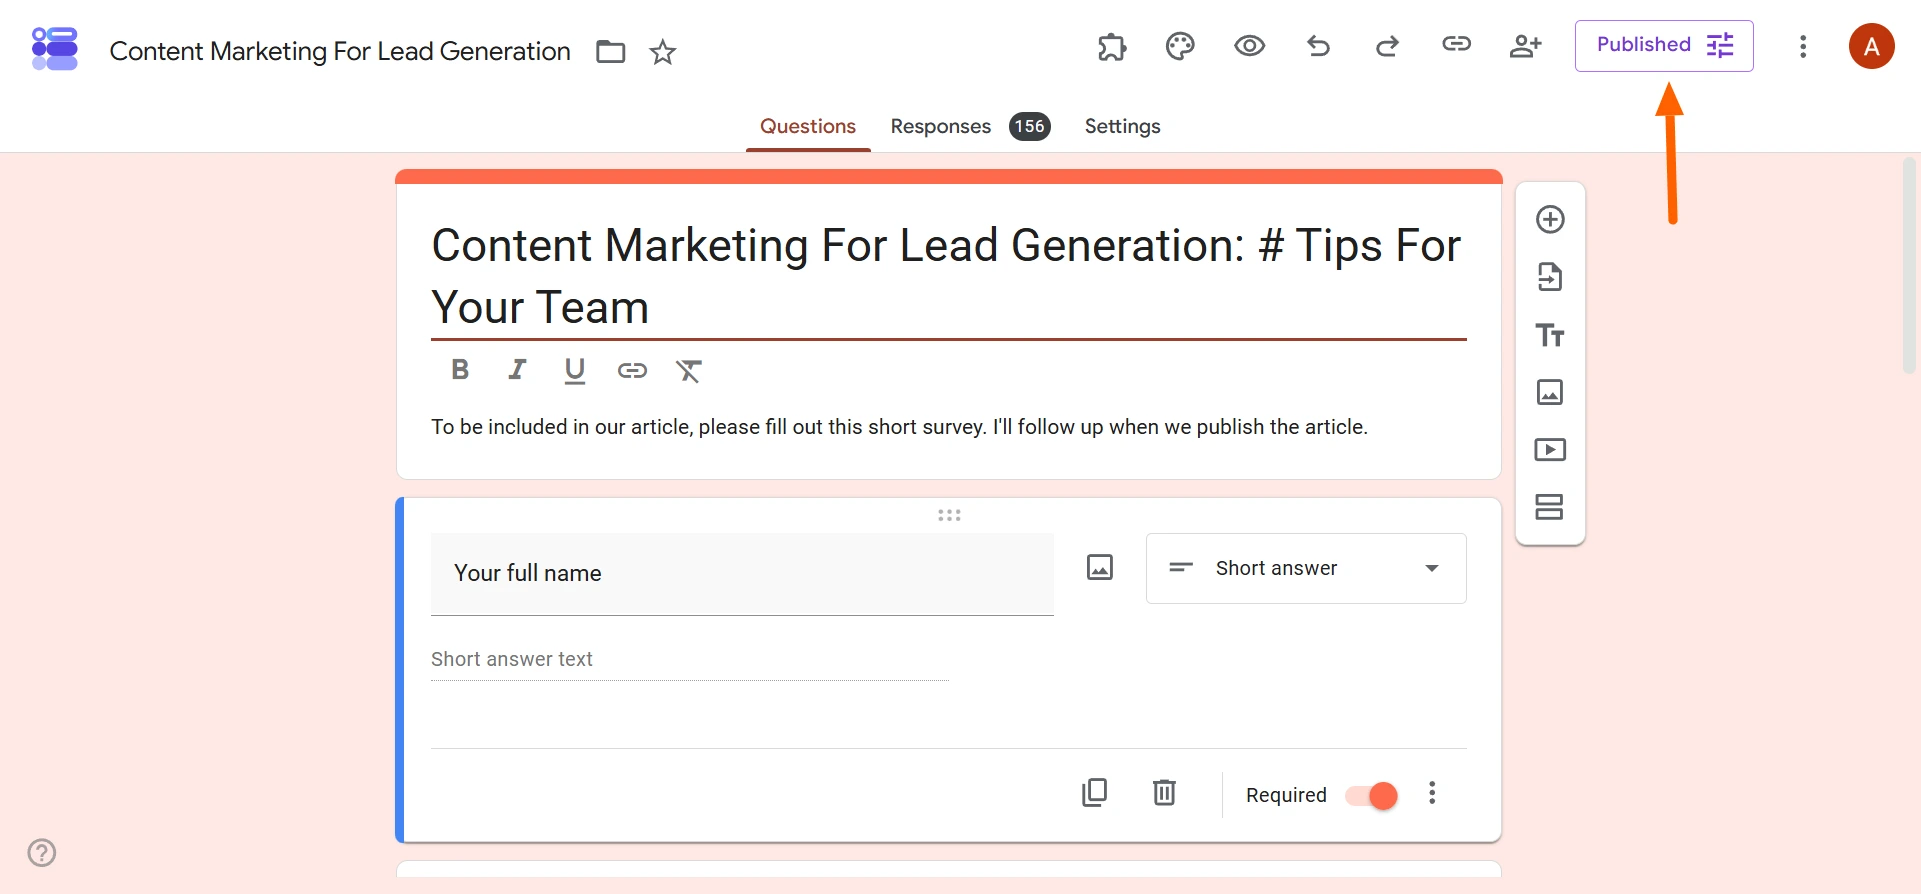1921x894 pixels.
Task: Open the help question mark icon
Action: coord(42,853)
